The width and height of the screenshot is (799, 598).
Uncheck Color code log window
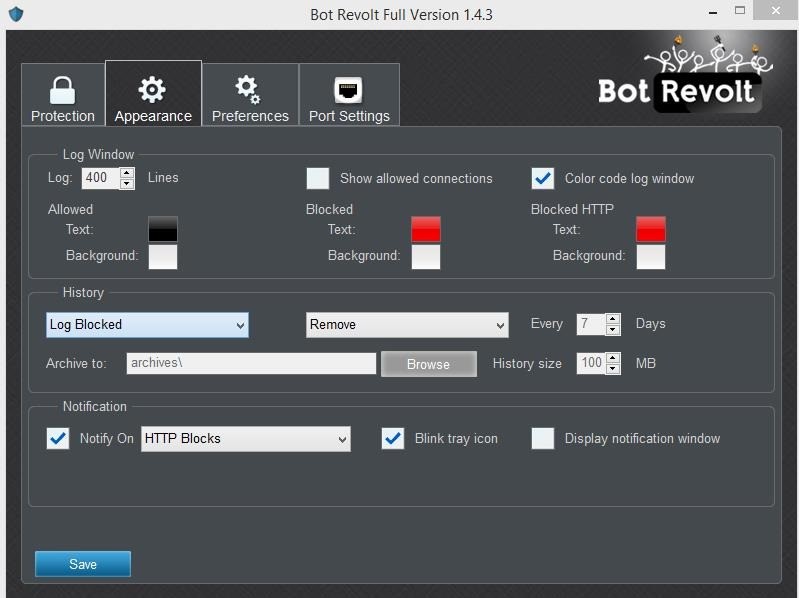click(543, 178)
